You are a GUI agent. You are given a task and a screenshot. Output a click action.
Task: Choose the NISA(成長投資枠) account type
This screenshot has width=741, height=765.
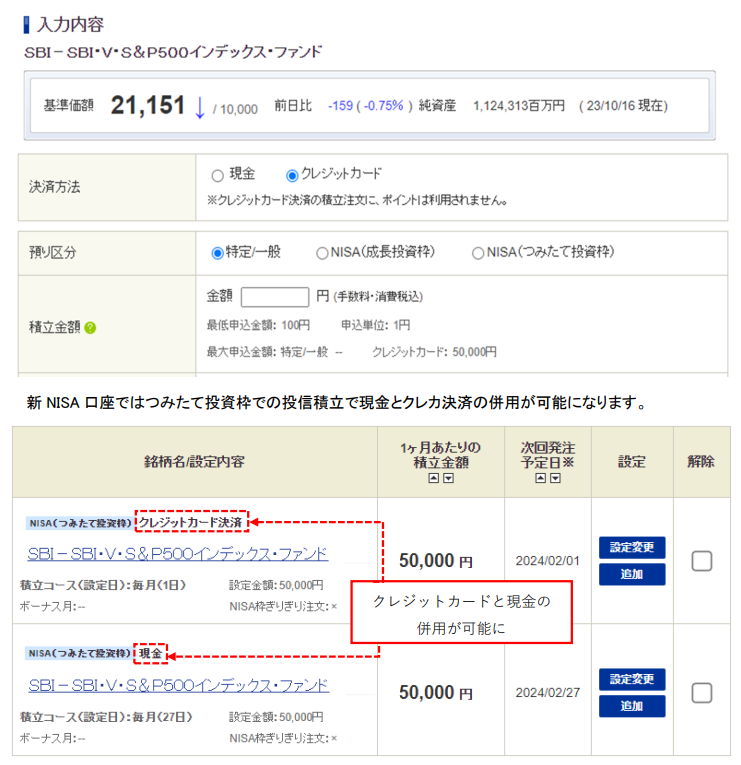point(322,253)
